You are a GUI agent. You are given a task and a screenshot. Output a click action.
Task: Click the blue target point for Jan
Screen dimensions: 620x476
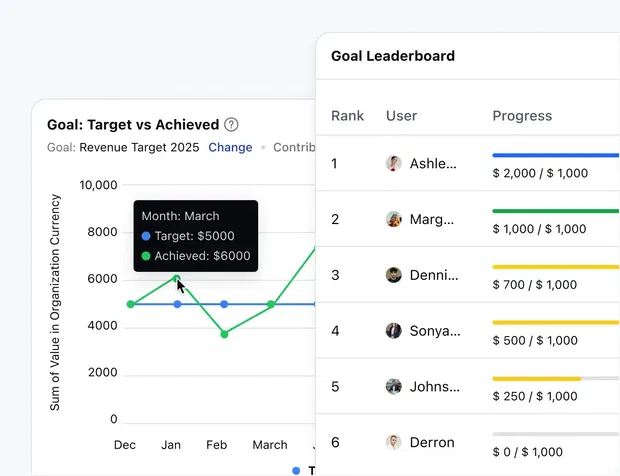(177, 304)
